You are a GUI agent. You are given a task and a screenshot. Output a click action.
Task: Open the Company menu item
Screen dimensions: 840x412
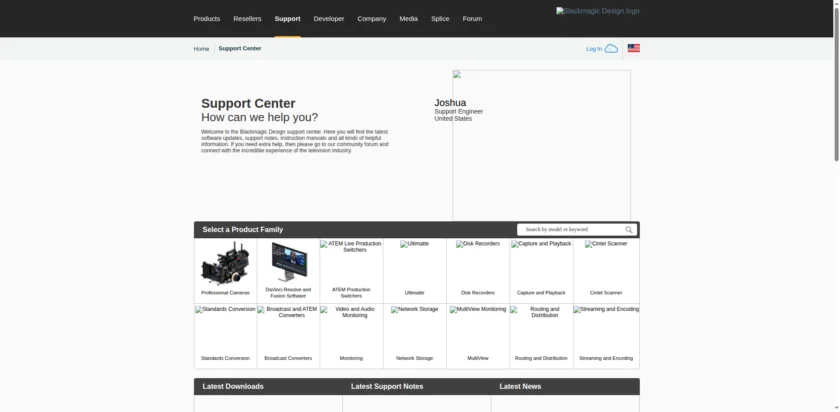pyautogui.click(x=371, y=19)
